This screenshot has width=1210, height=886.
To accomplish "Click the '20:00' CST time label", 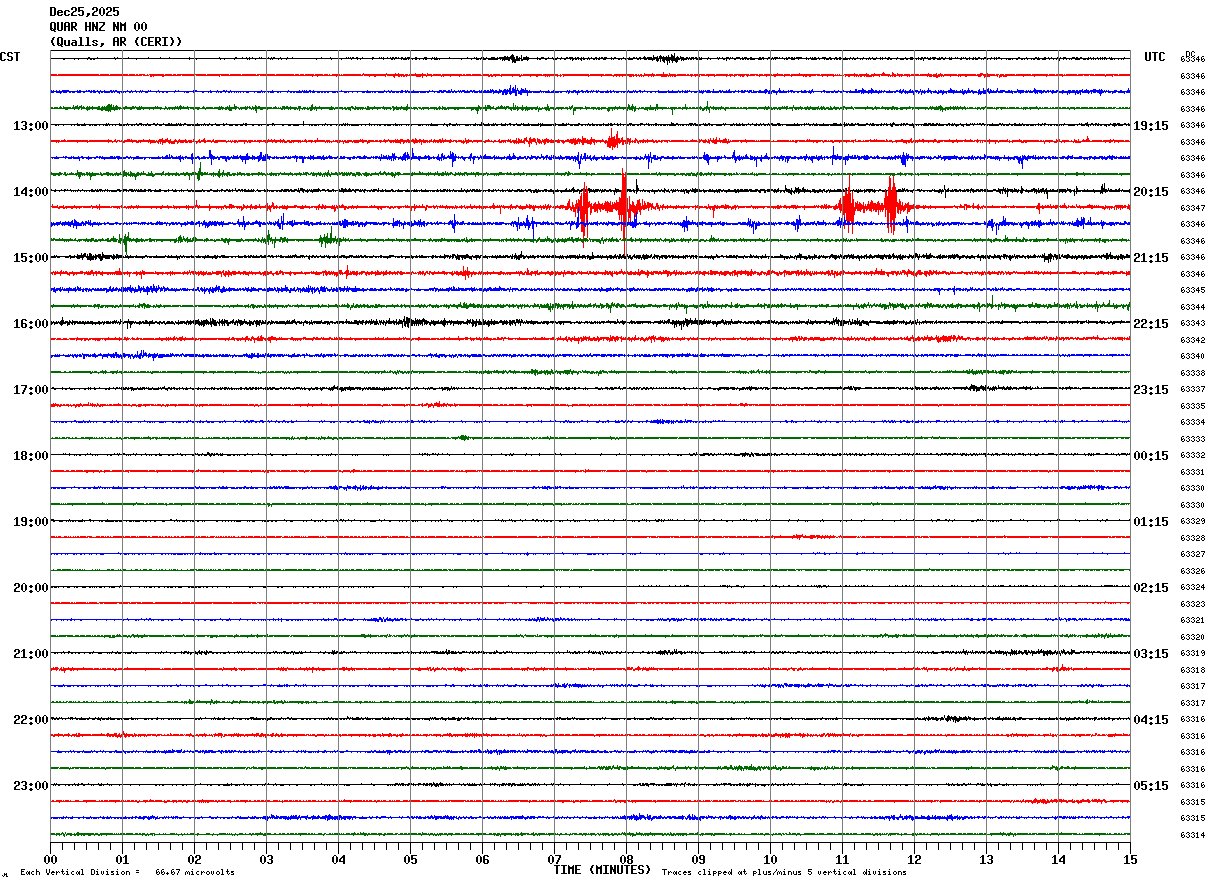I will pyautogui.click(x=30, y=588).
